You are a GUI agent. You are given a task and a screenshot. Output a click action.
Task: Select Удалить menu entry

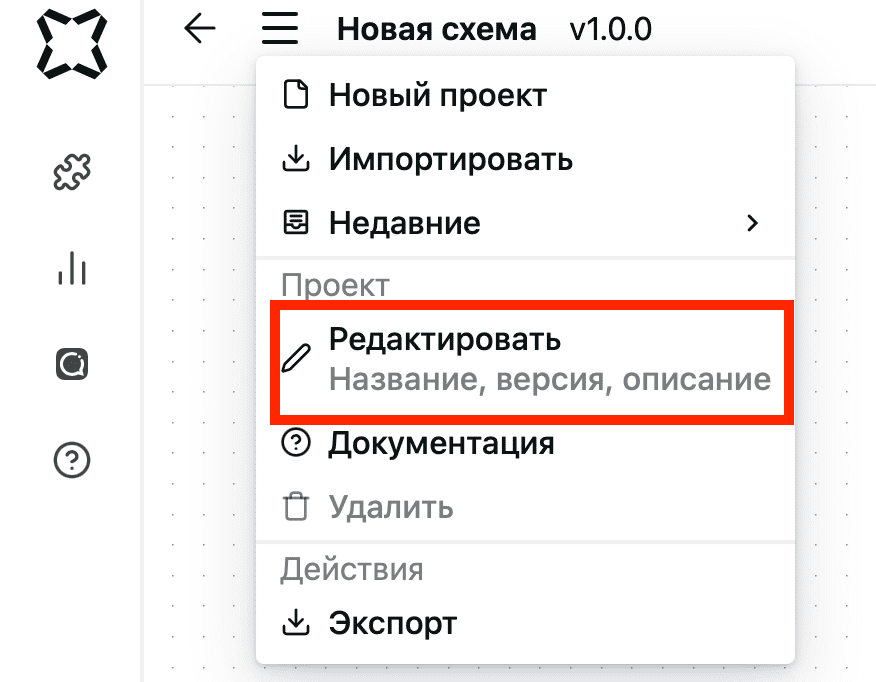pyautogui.click(x=525, y=507)
